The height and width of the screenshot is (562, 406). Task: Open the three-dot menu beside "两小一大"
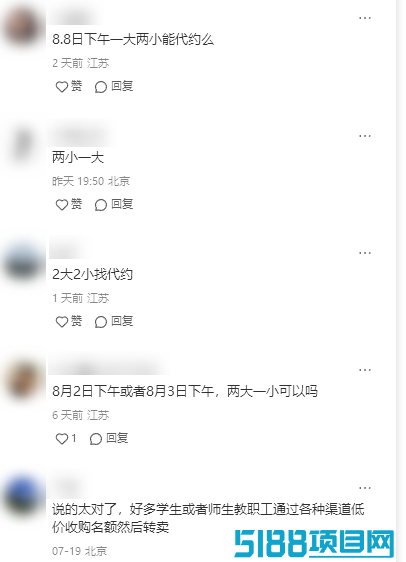click(365, 136)
